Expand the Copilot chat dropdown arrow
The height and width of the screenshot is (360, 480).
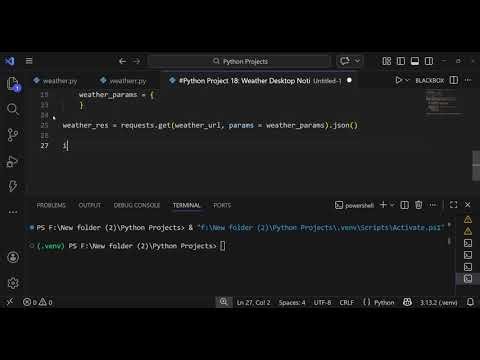357,61
